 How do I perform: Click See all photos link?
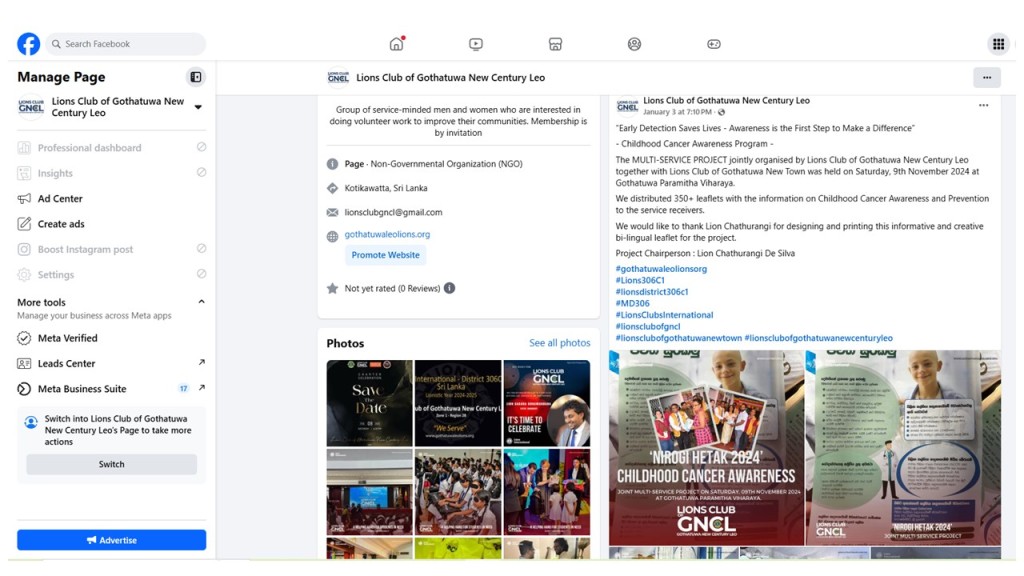point(560,343)
